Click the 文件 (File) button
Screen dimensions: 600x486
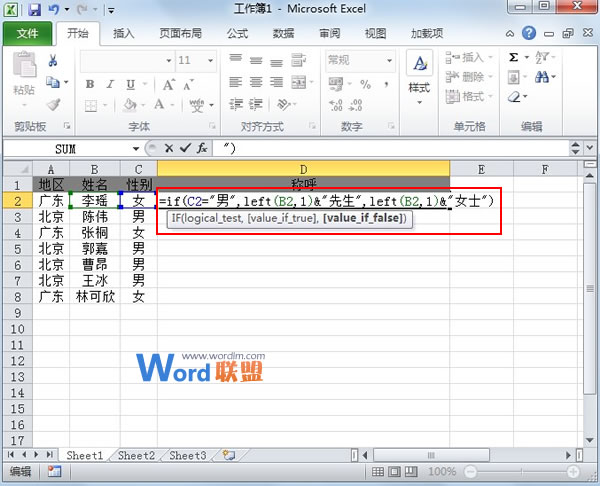click(27, 33)
